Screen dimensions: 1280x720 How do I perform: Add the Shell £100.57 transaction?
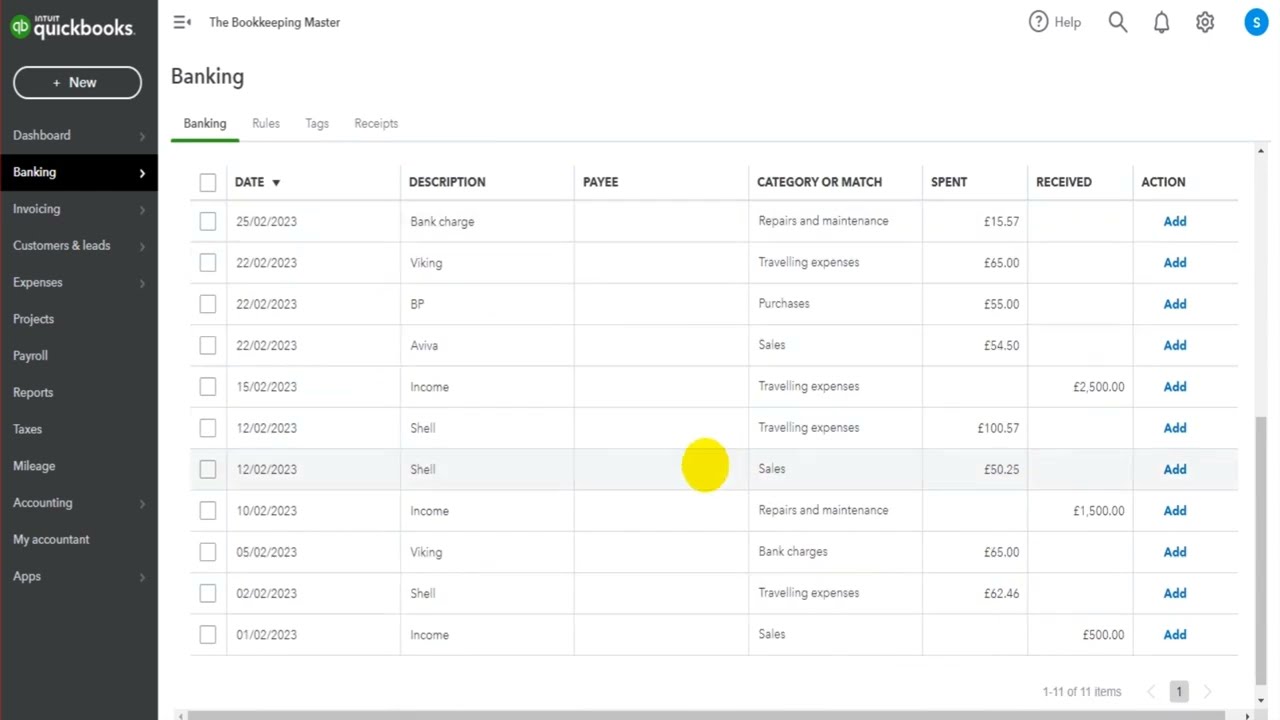click(x=1175, y=428)
